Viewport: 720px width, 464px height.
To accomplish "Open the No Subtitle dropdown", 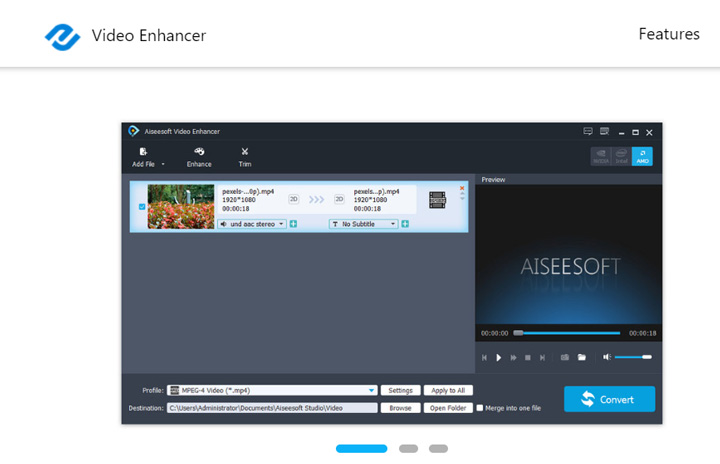I will tap(363, 224).
